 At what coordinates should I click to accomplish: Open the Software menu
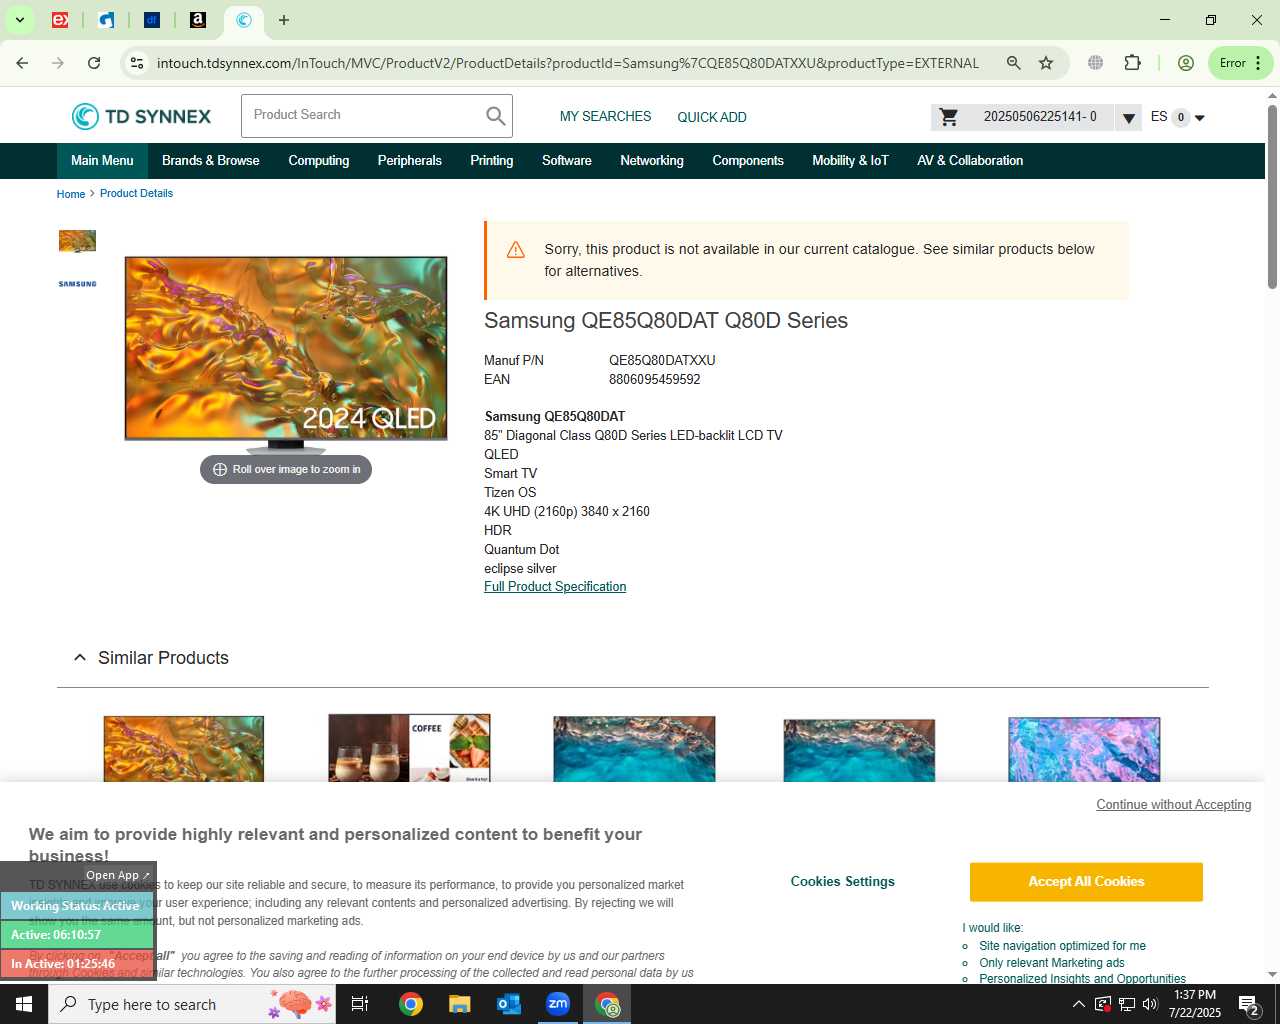pos(567,161)
